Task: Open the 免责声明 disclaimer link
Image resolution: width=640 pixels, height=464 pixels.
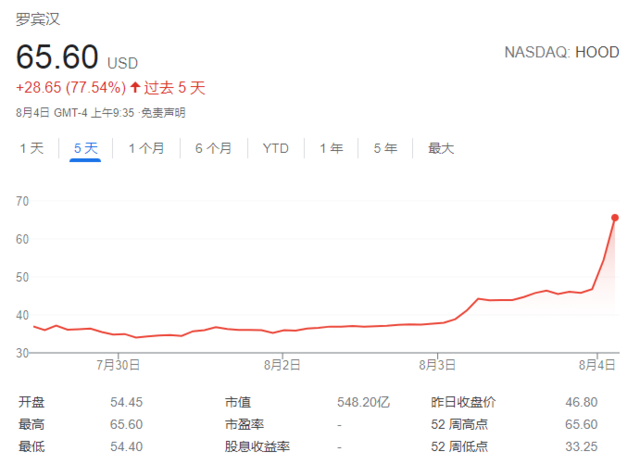Action: point(163,113)
